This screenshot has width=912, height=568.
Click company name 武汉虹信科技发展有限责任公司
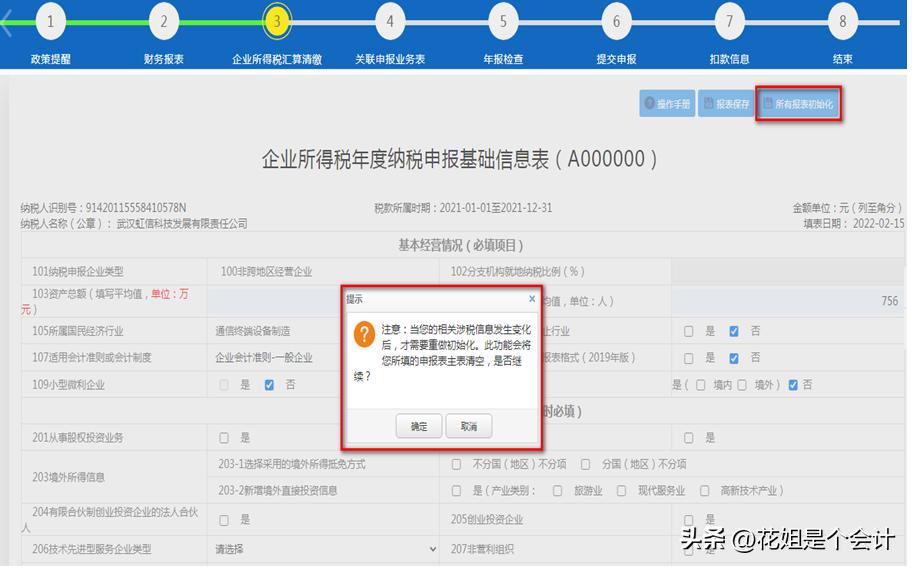[182, 223]
